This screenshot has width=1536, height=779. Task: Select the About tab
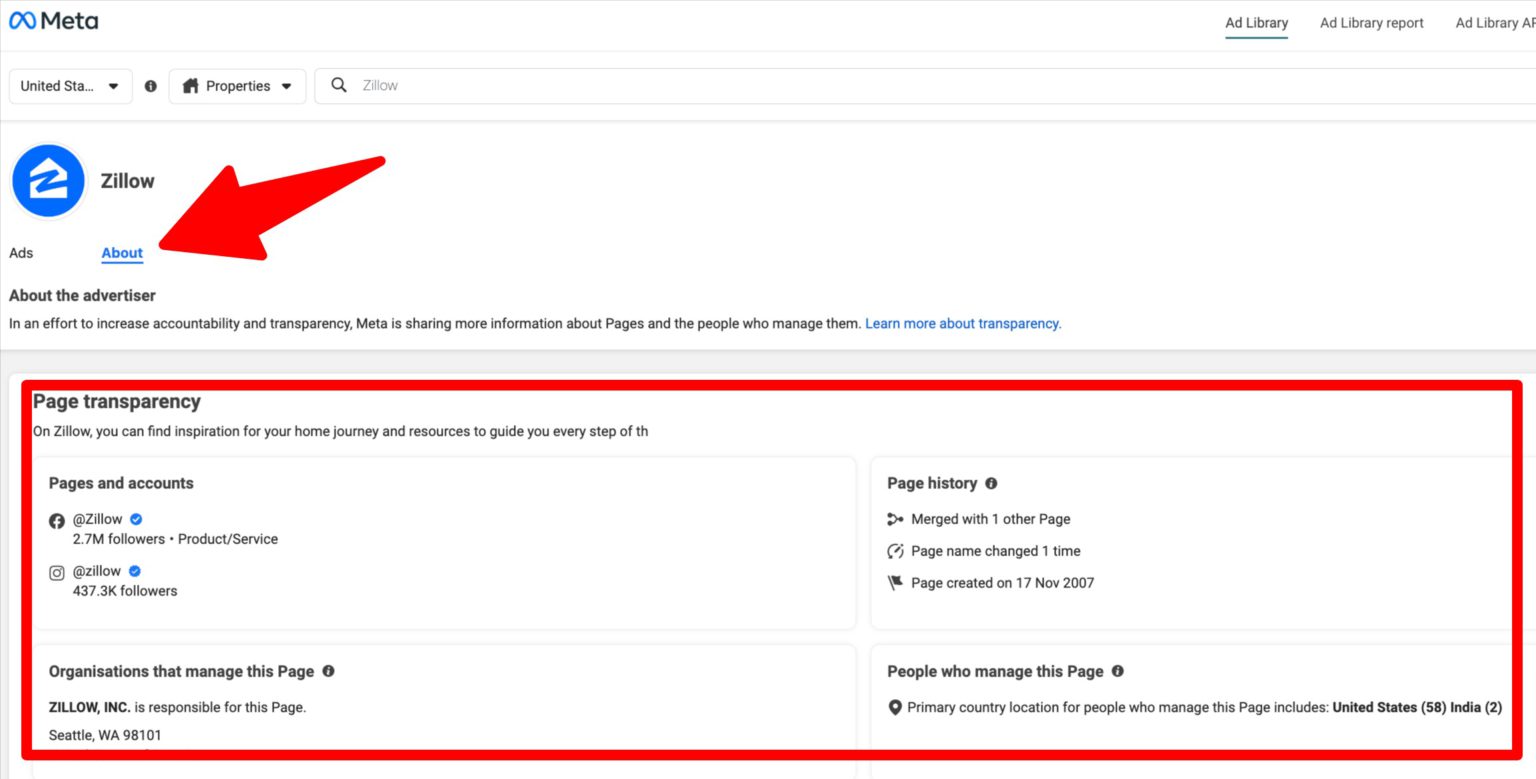tap(121, 253)
